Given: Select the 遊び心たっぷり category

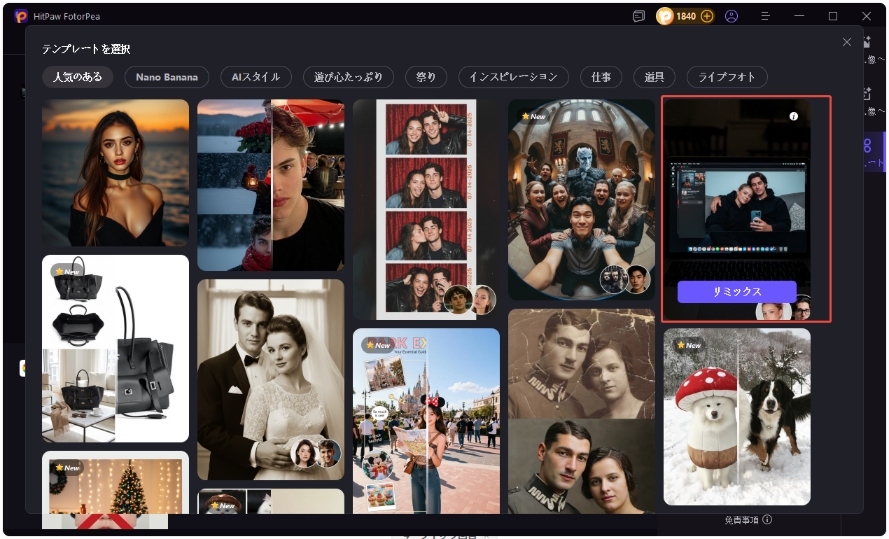Looking at the screenshot, I should pyautogui.click(x=348, y=77).
